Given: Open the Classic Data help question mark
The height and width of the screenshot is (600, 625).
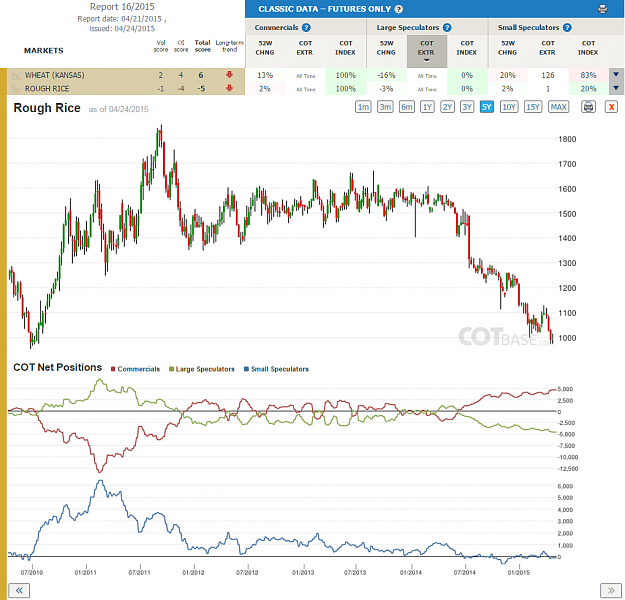Looking at the screenshot, I should point(399,9).
